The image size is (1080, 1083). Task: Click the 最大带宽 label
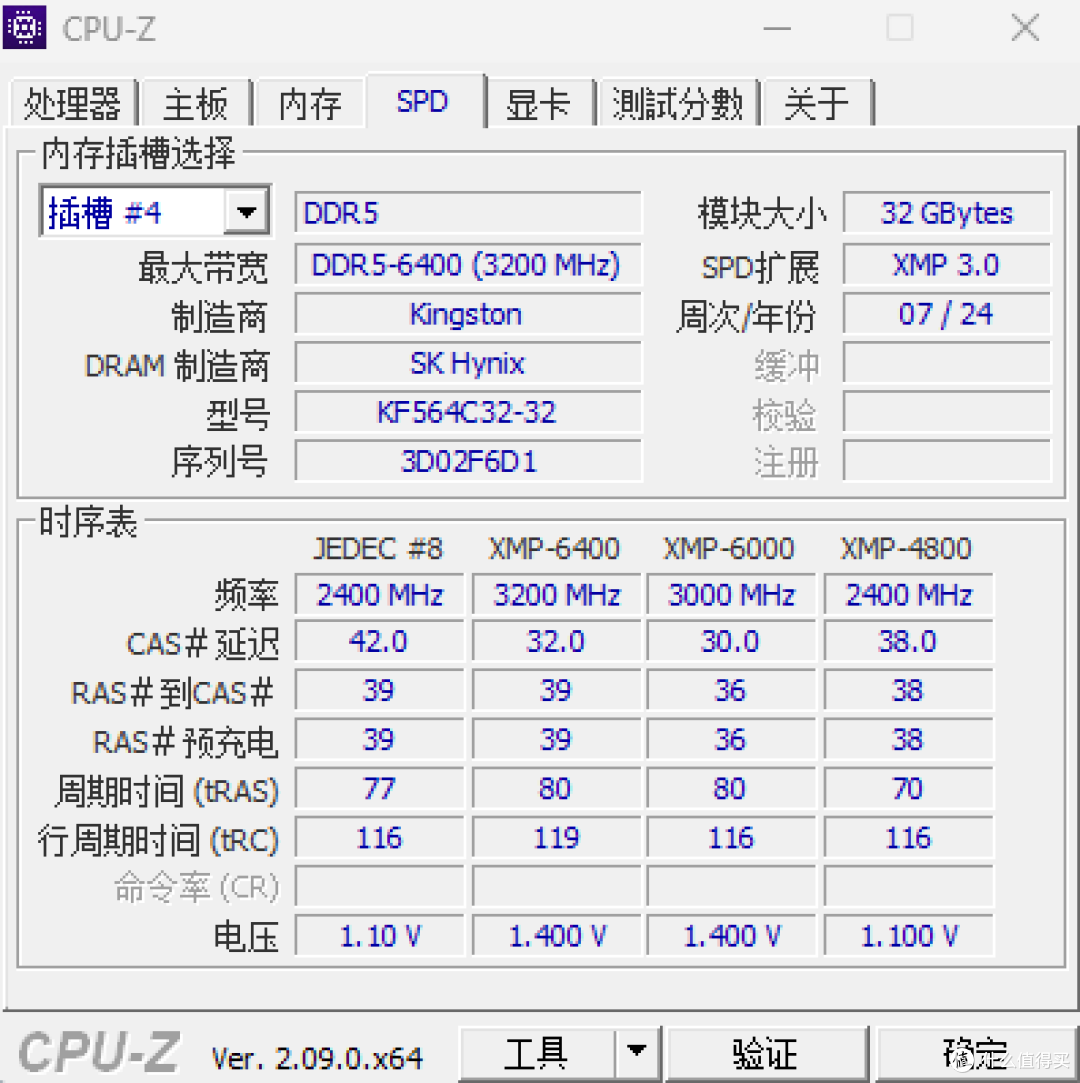coord(203,267)
